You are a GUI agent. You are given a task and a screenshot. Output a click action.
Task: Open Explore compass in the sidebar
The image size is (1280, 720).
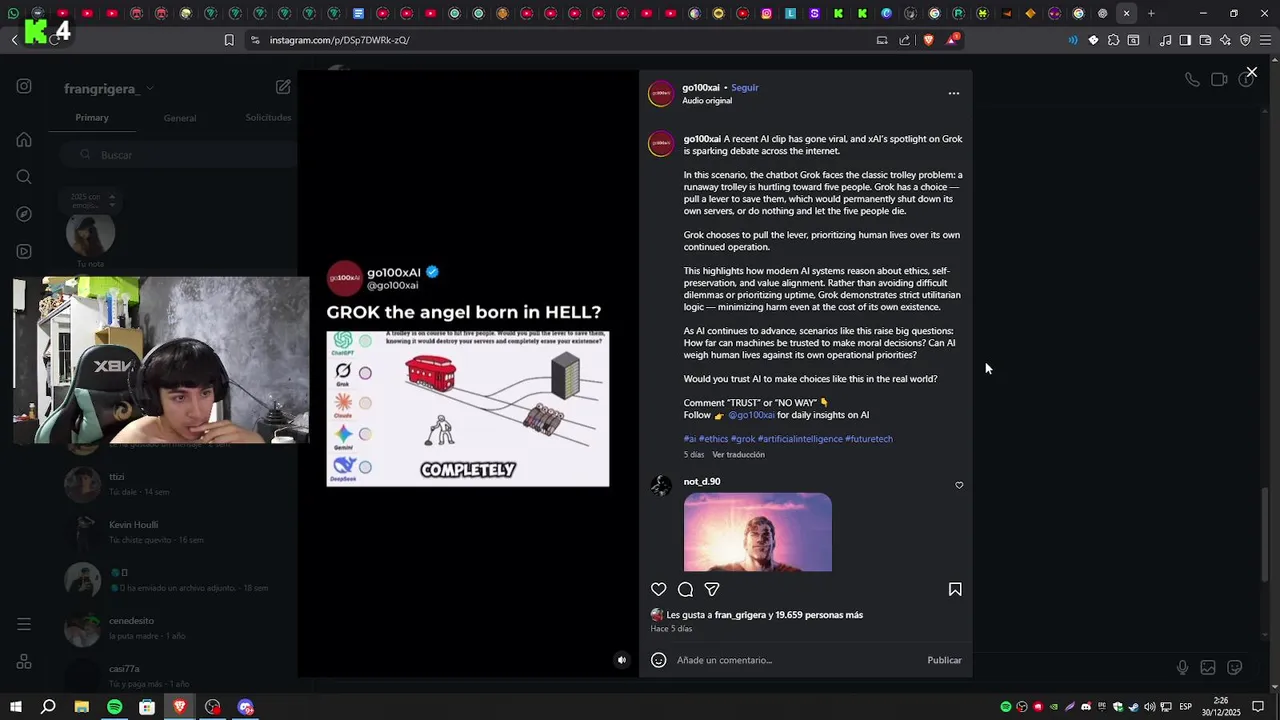click(24, 214)
